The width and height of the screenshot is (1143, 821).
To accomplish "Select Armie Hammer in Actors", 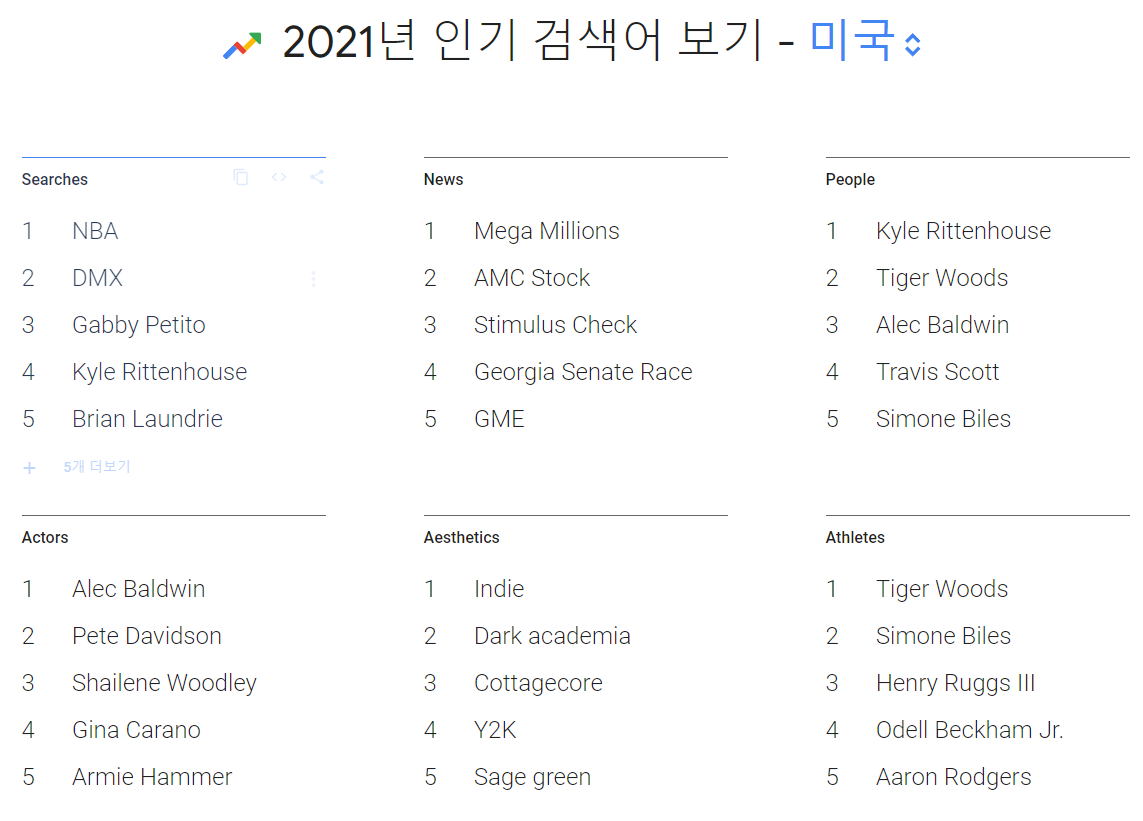I will tap(152, 777).
